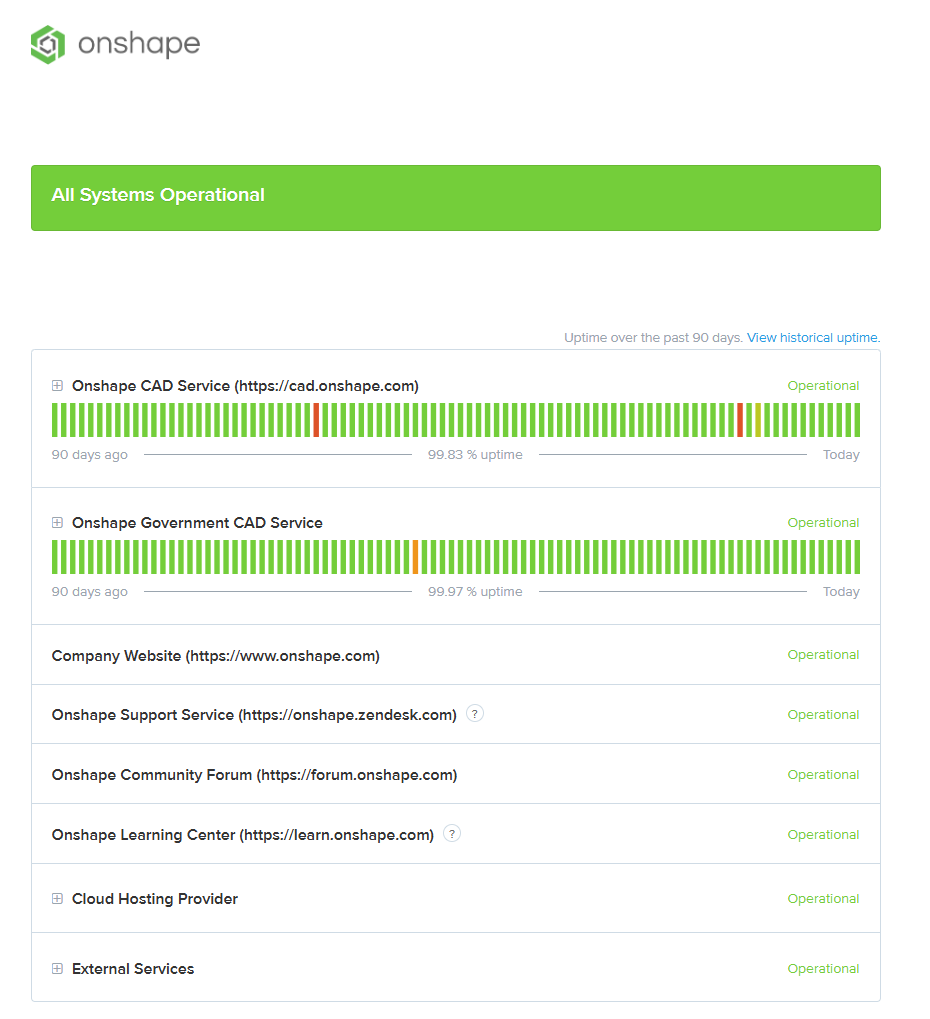This screenshot has height=1019, width=930.
Task: Click Operational status for External Services
Action: pyautogui.click(x=823, y=968)
